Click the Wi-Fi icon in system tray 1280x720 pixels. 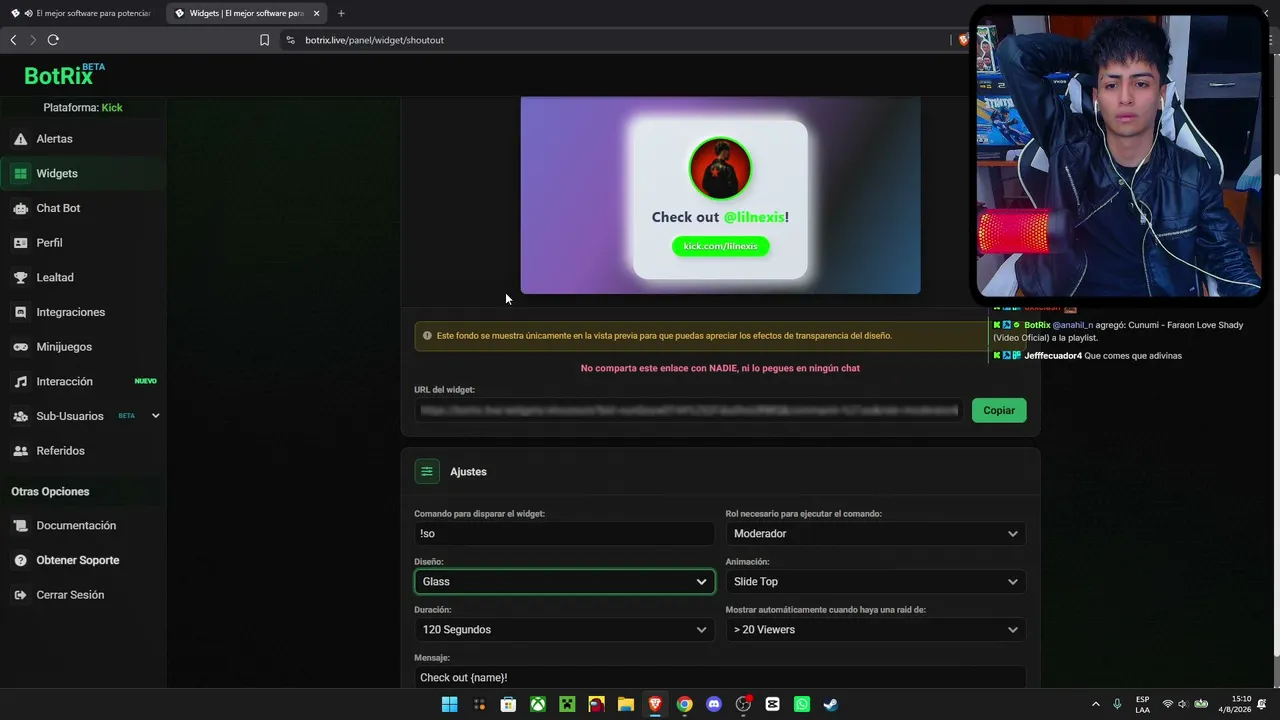[1167, 704]
